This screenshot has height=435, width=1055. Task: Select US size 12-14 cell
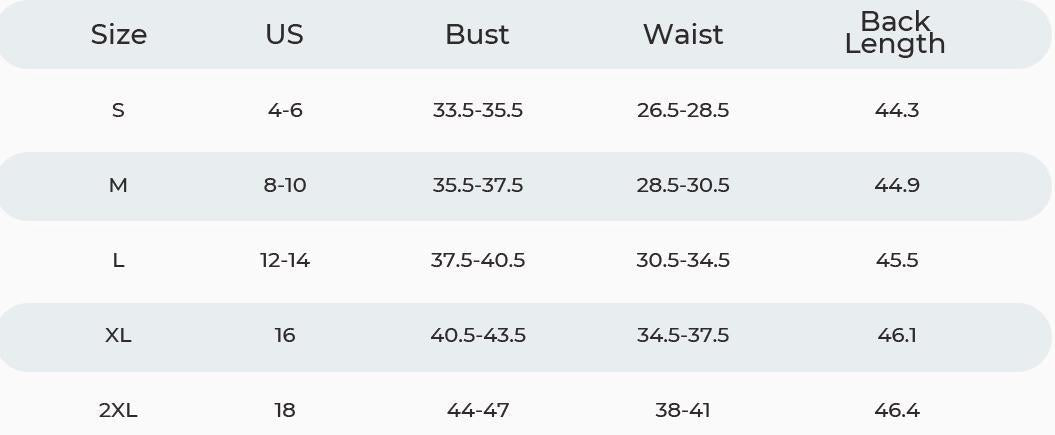(285, 260)
